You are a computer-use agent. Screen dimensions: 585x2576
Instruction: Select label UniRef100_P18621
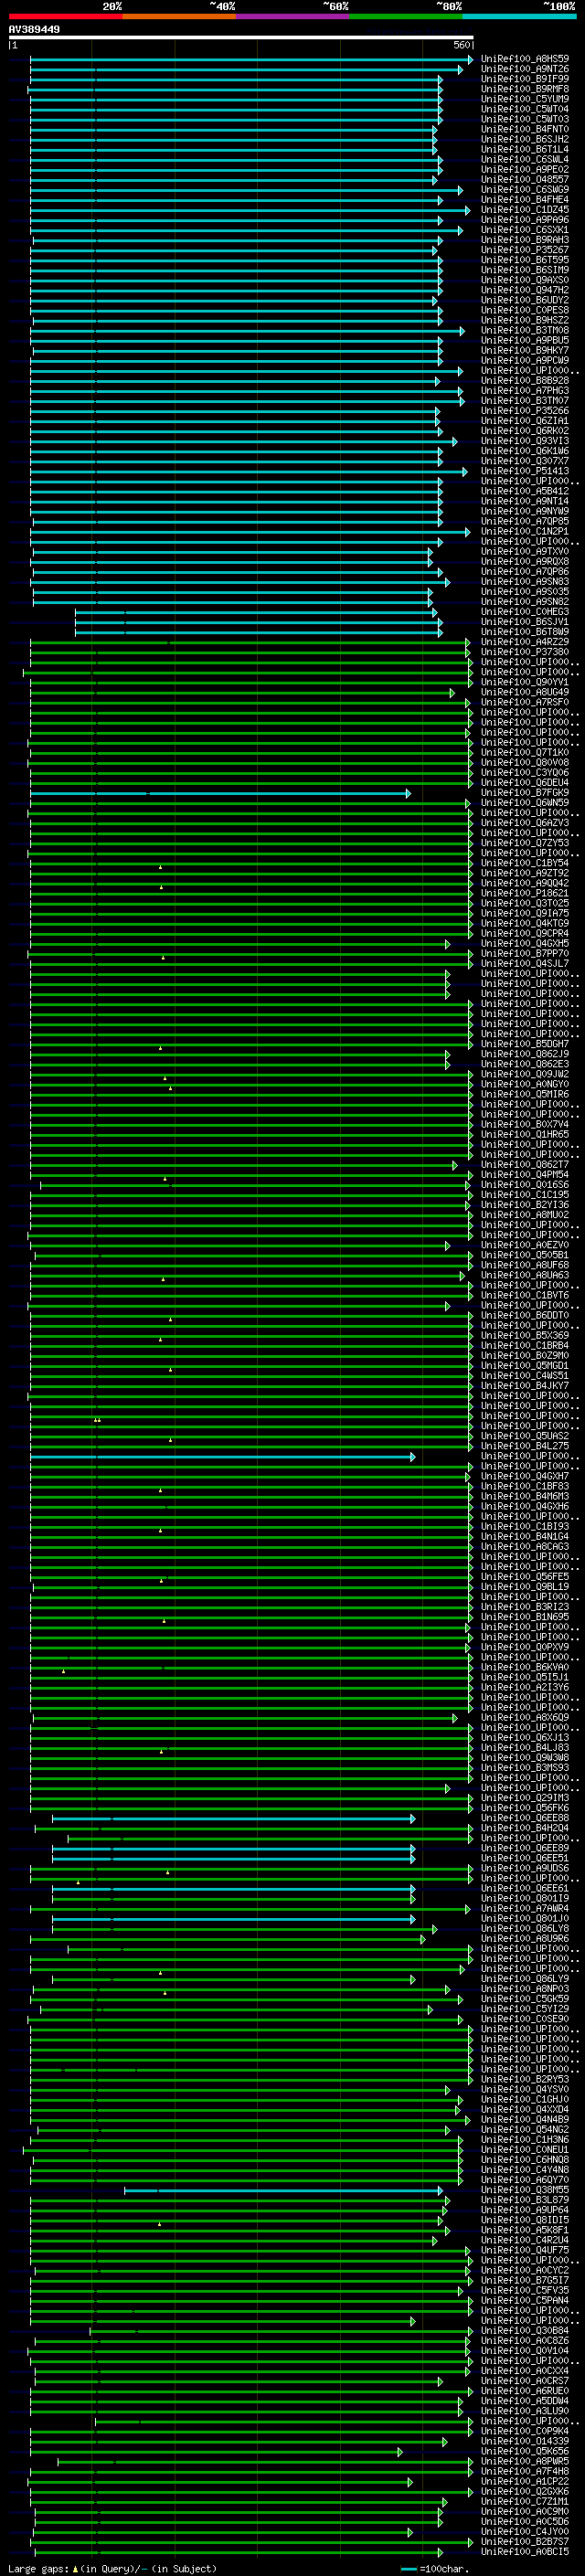point(525,893)
